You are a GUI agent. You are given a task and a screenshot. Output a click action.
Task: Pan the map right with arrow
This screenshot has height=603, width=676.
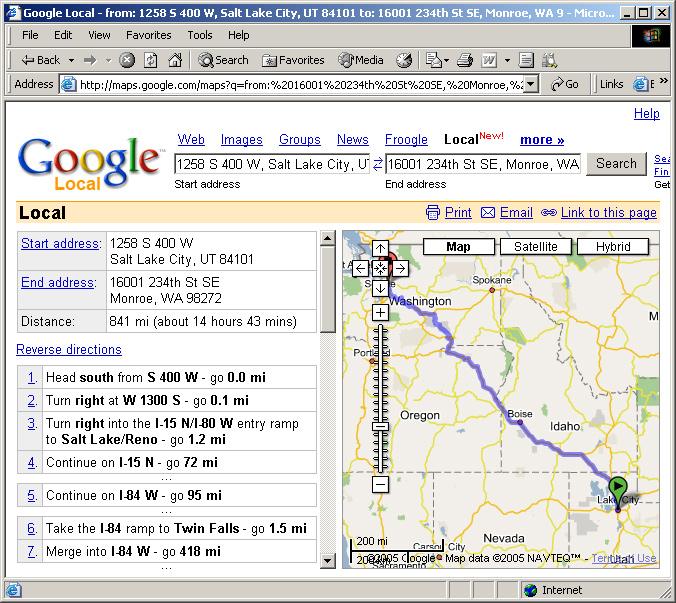399,268
